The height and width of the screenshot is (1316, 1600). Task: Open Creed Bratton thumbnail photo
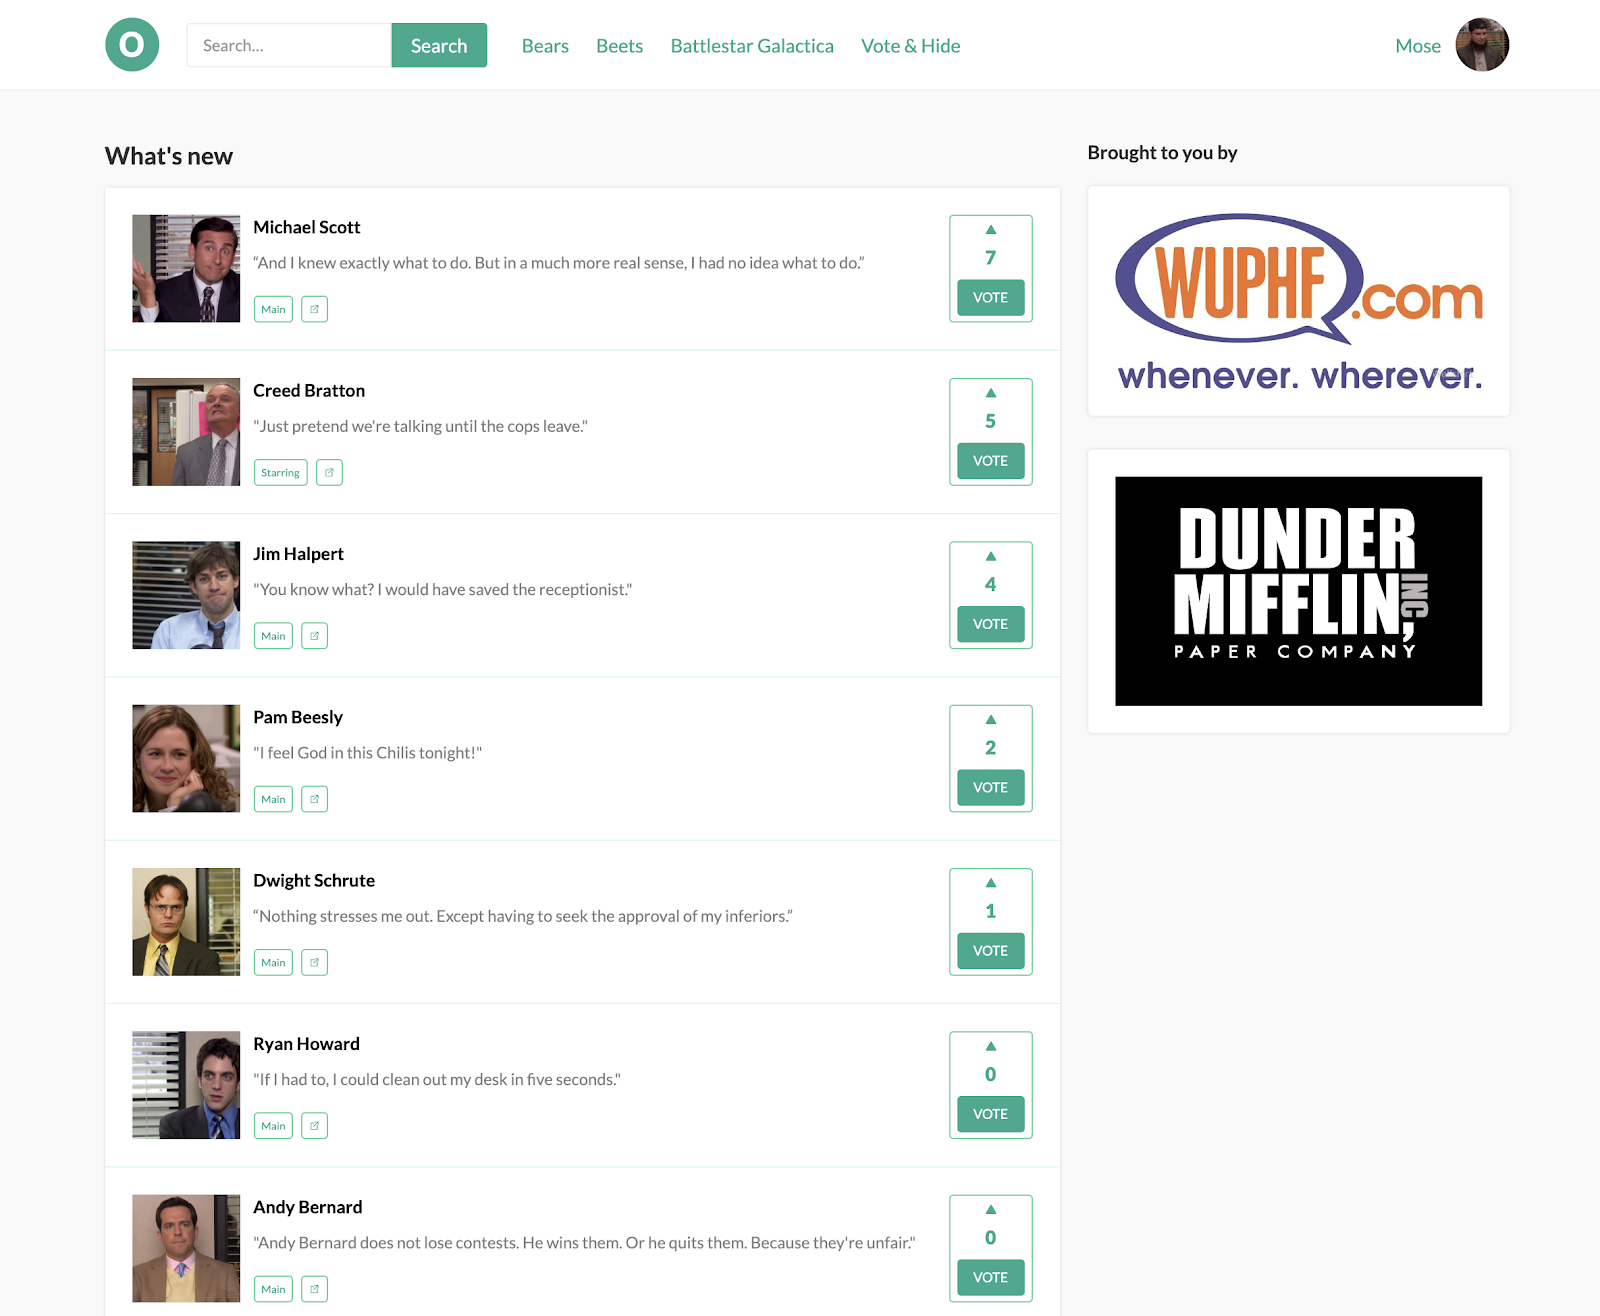coord(186,432)
